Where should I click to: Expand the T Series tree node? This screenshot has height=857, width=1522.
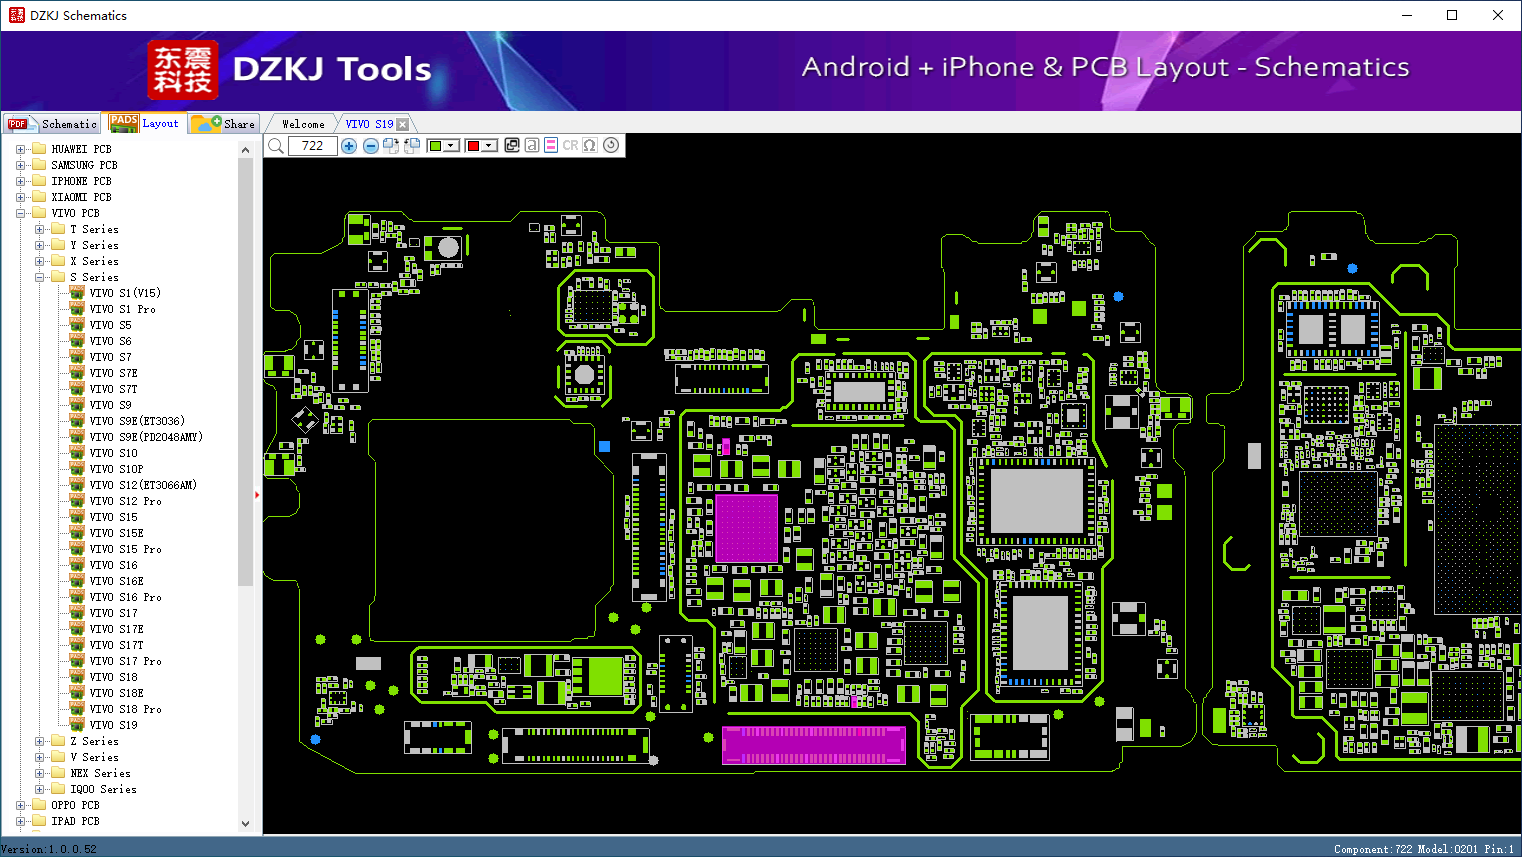(x=40, y=229)
